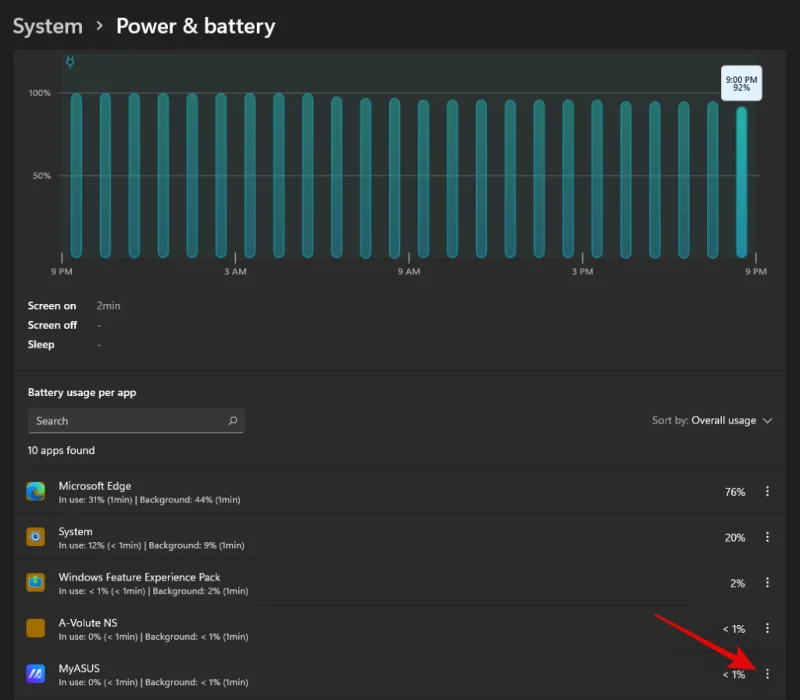Open more options for Microsoft Edge
Image resolution: width=800 pixels, height=700 pixels.
tap(768, 491)
